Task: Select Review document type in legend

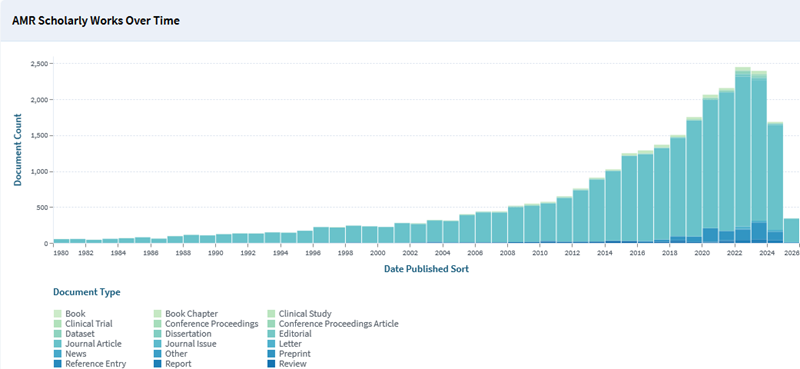Action: [287, 364]
